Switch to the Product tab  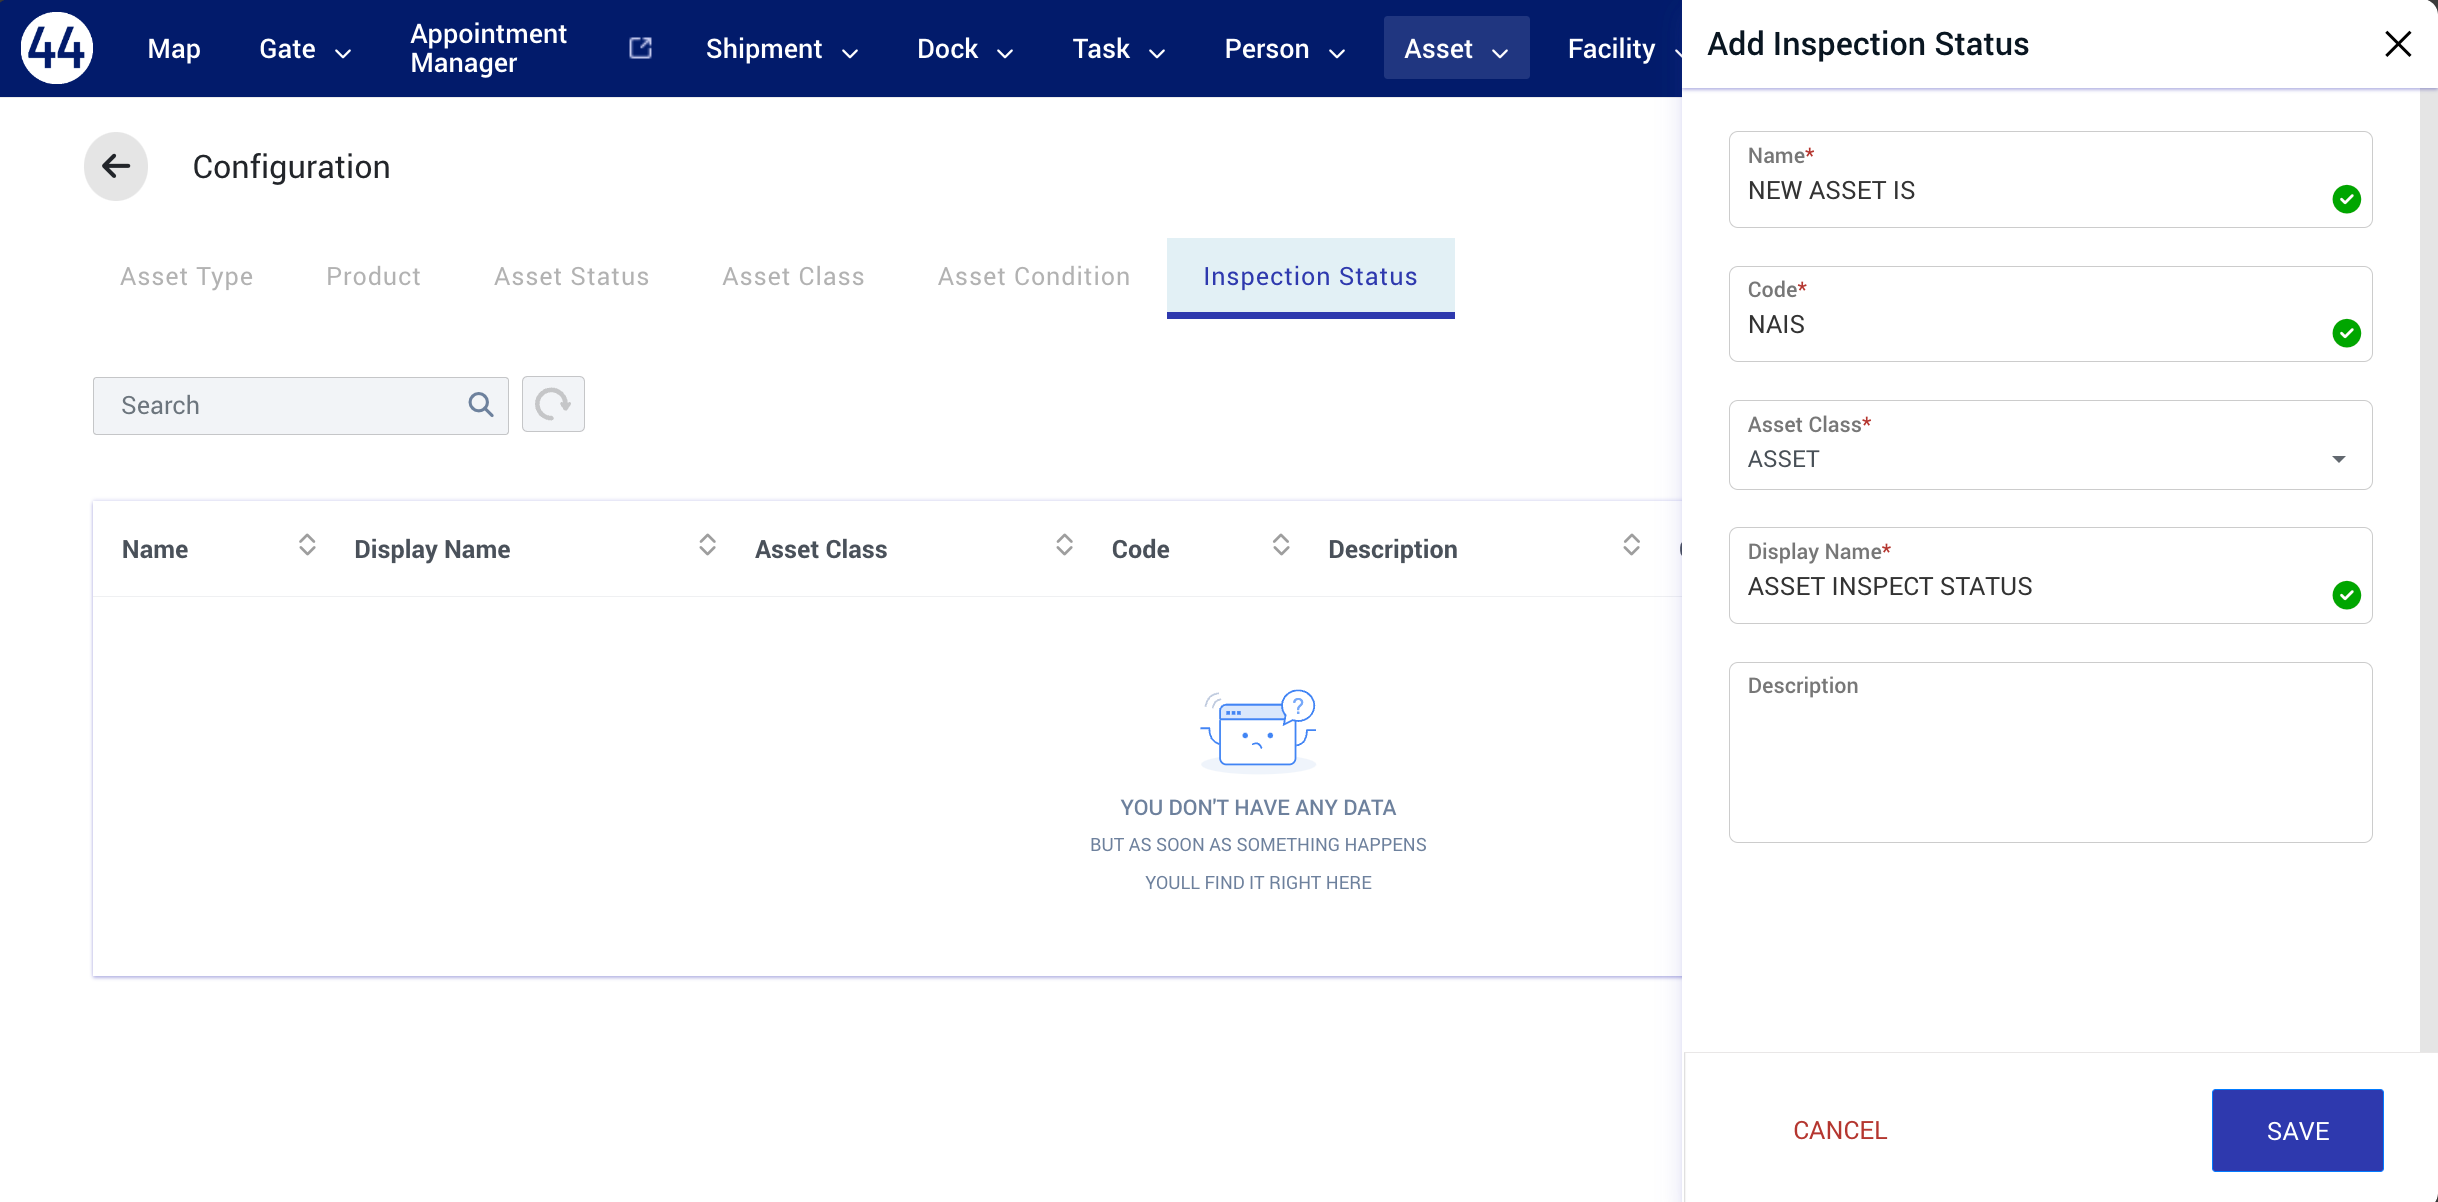click(373, 277)
